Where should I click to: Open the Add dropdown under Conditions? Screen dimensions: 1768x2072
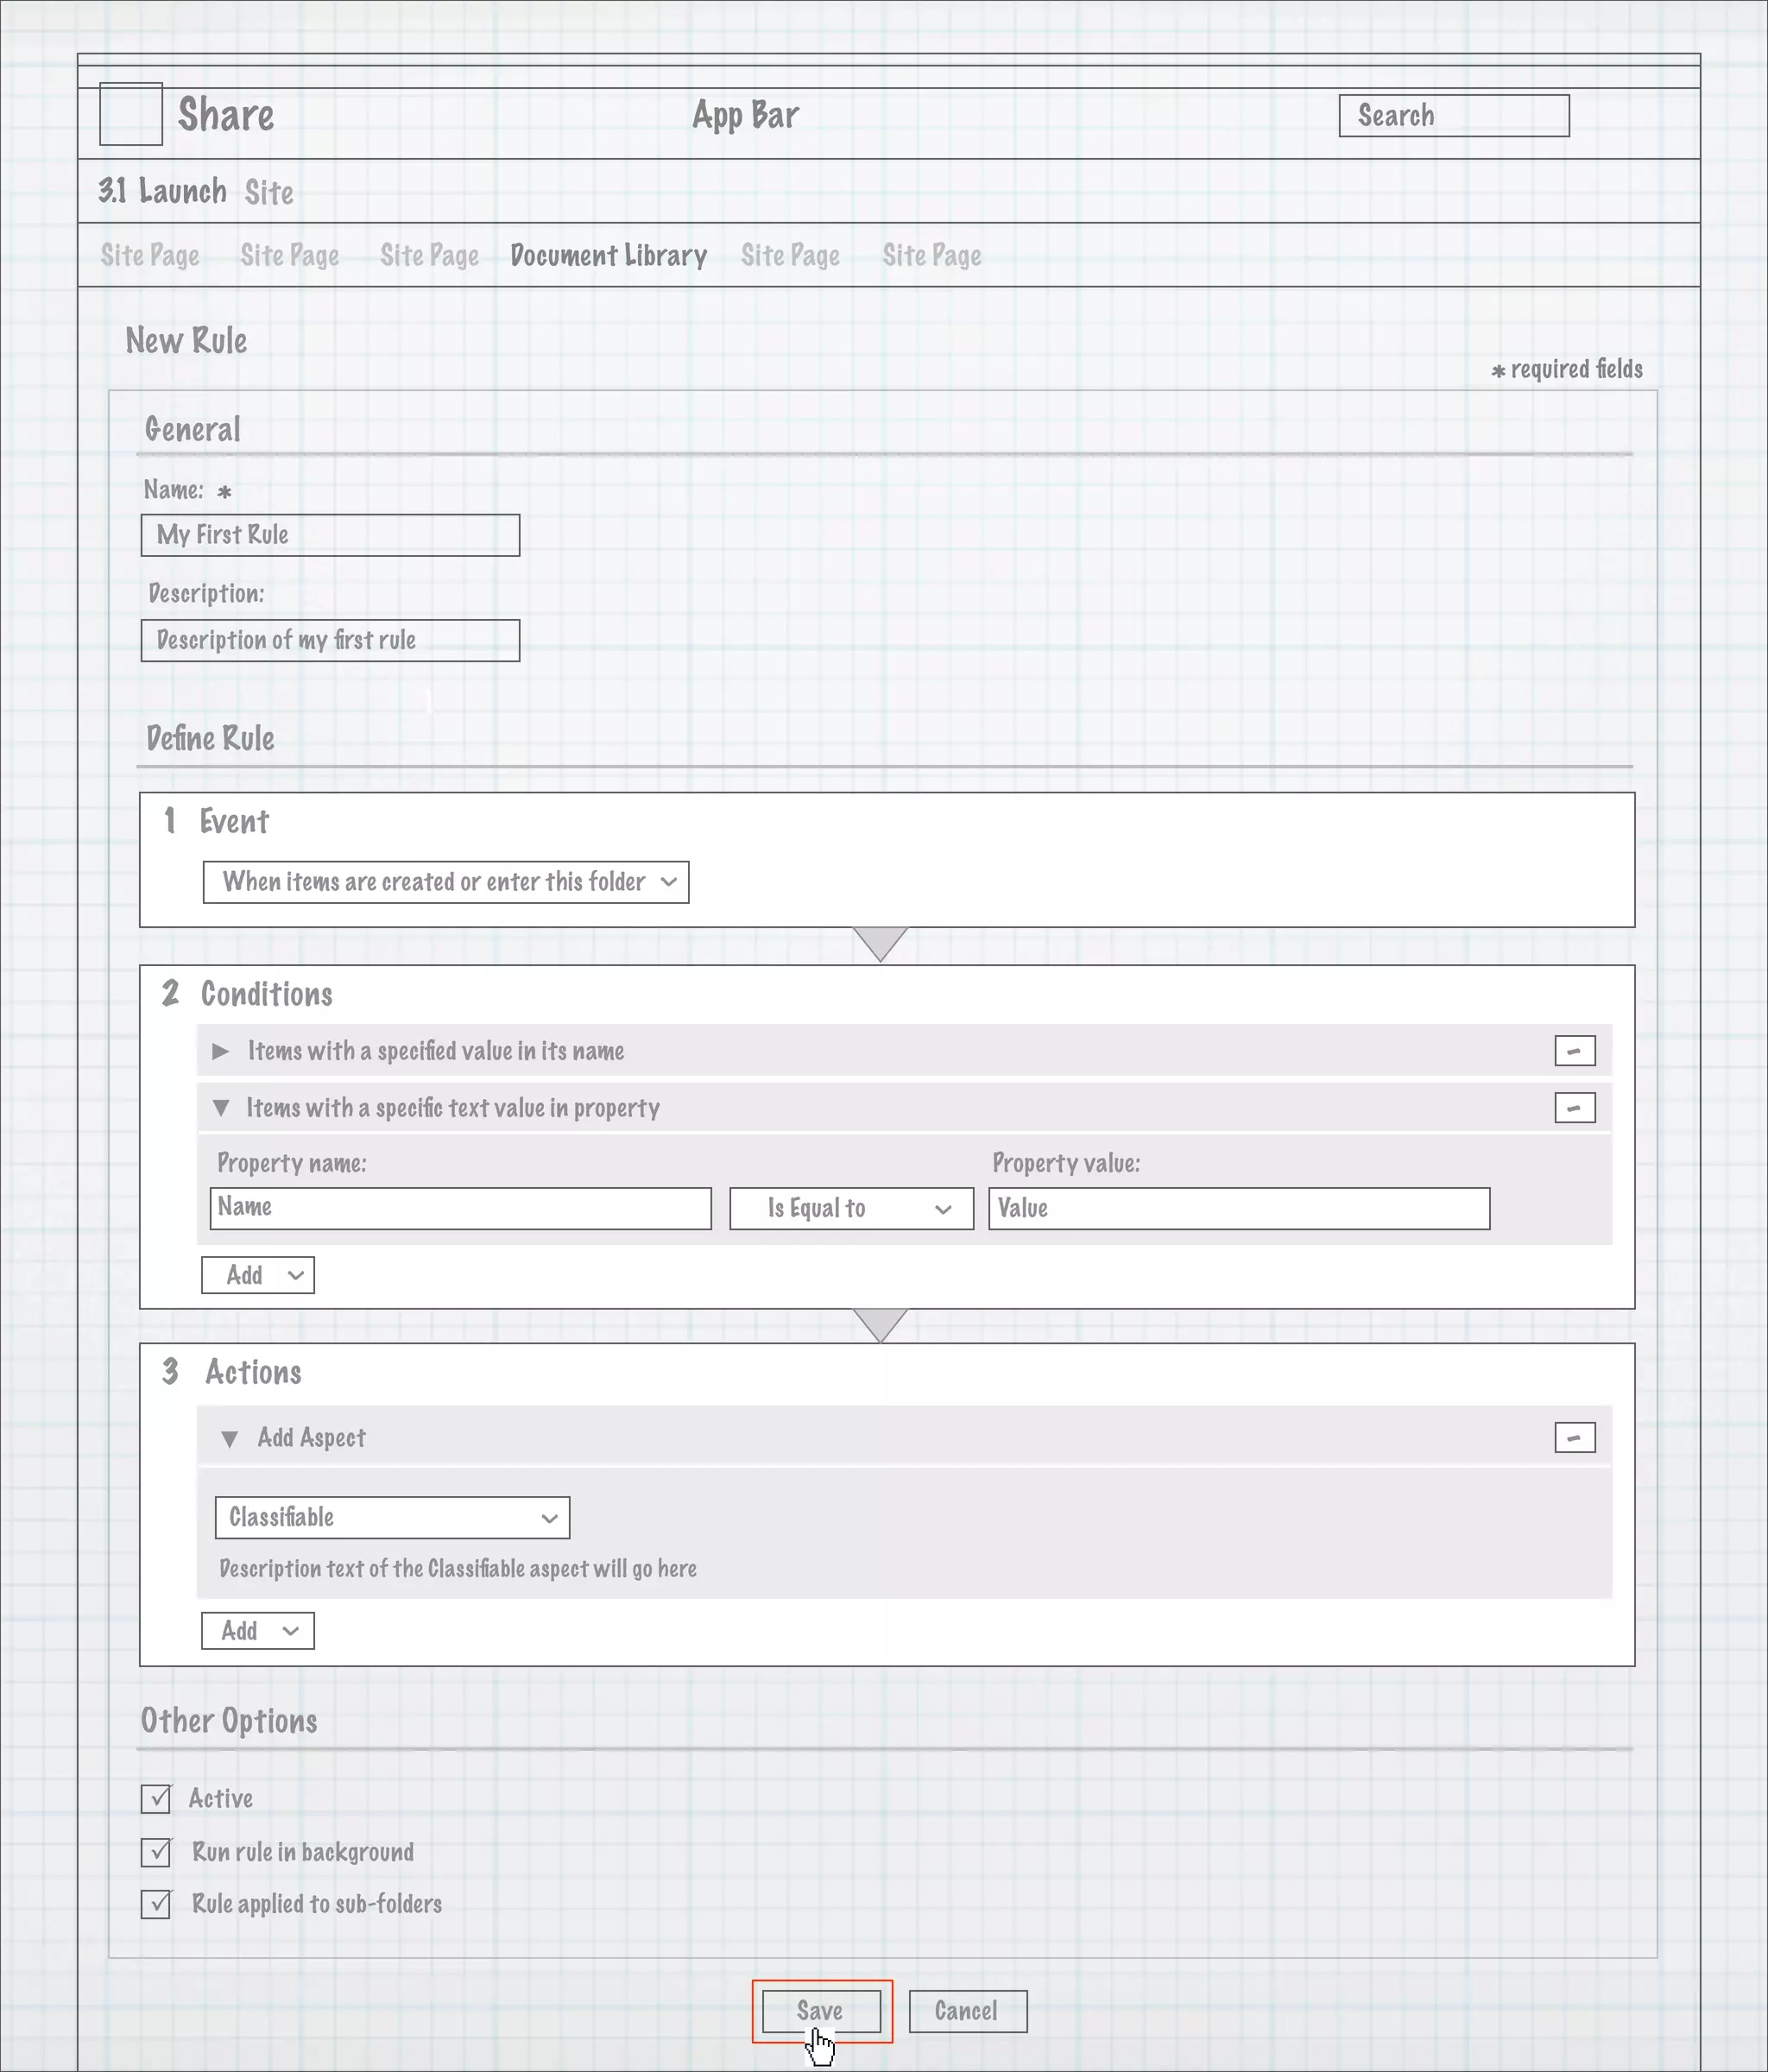pos(258,1275)
